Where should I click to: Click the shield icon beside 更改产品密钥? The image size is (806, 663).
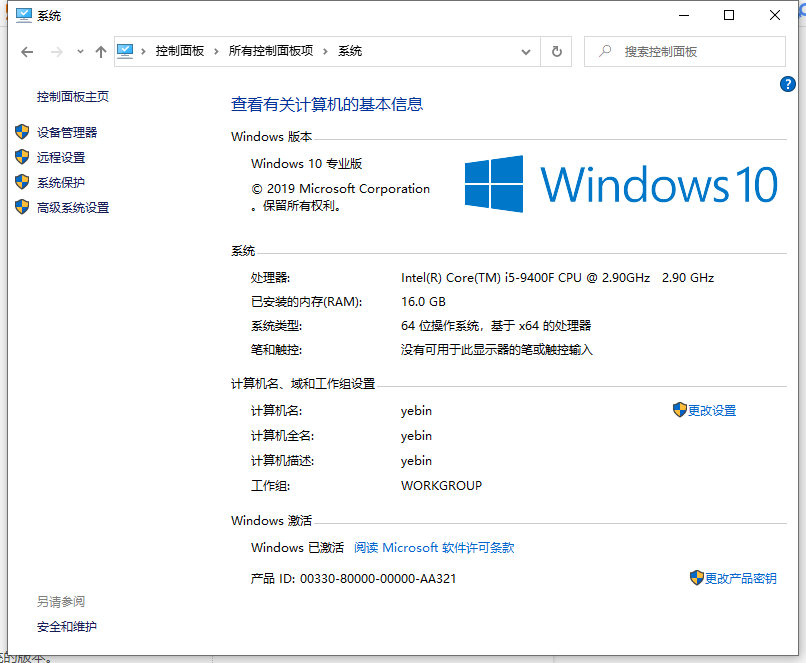(x=695, y=577)
